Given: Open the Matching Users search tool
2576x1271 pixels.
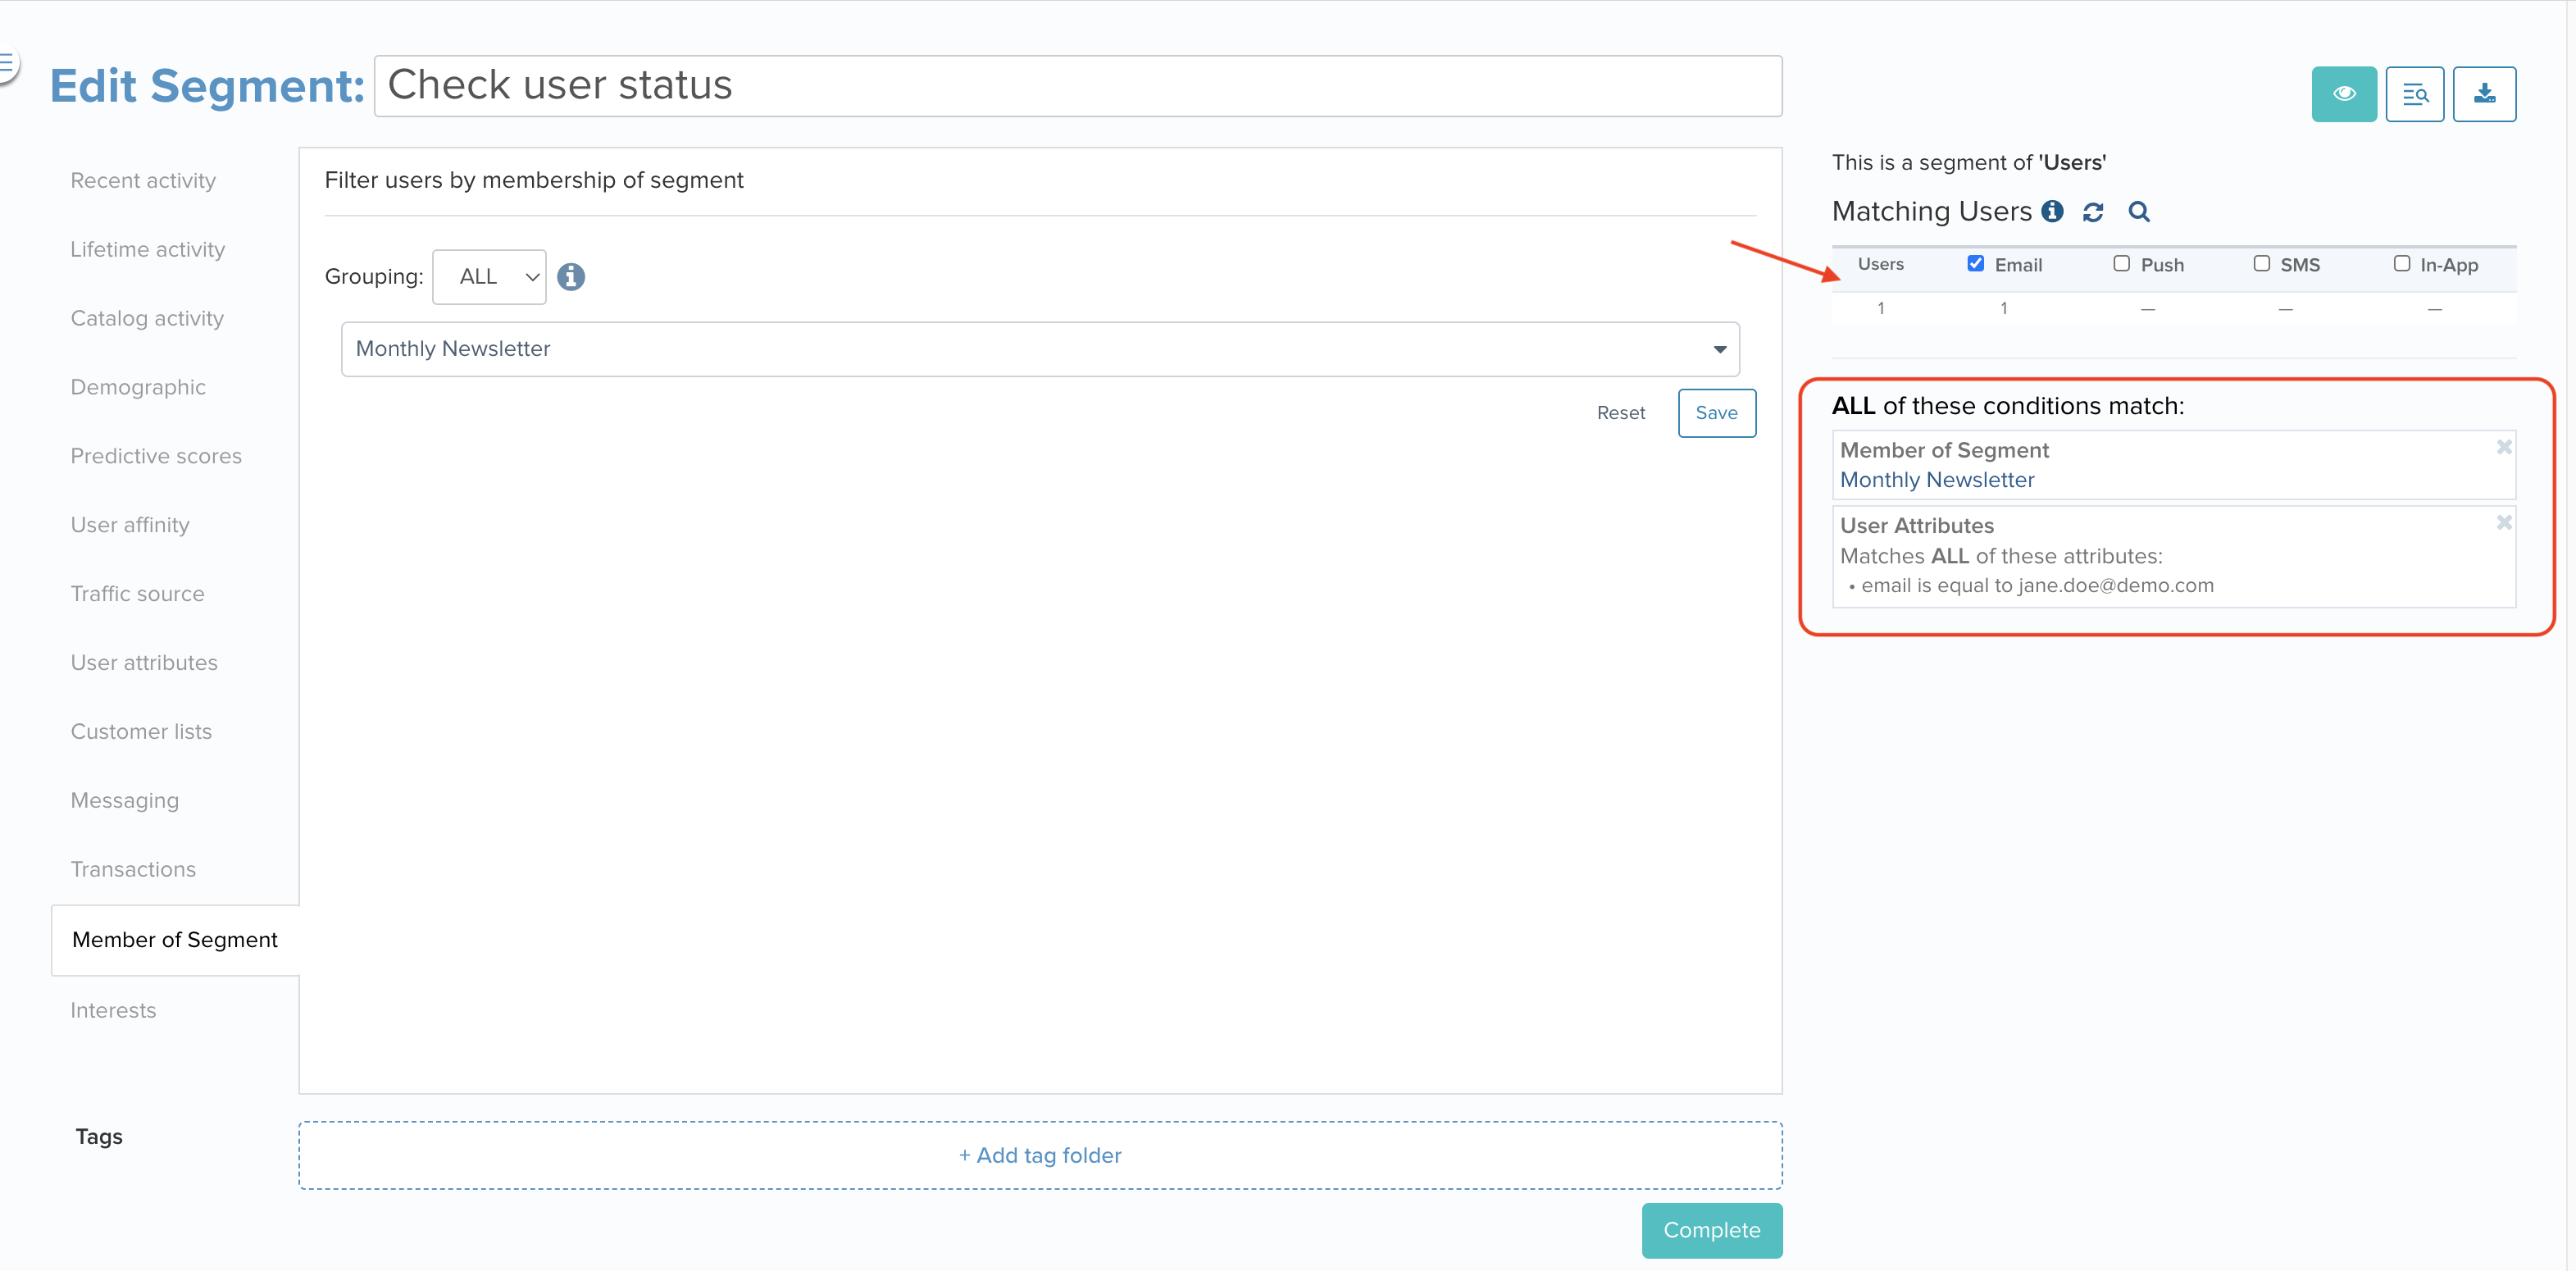Looking at the screenshot, I should [2139, 212].
